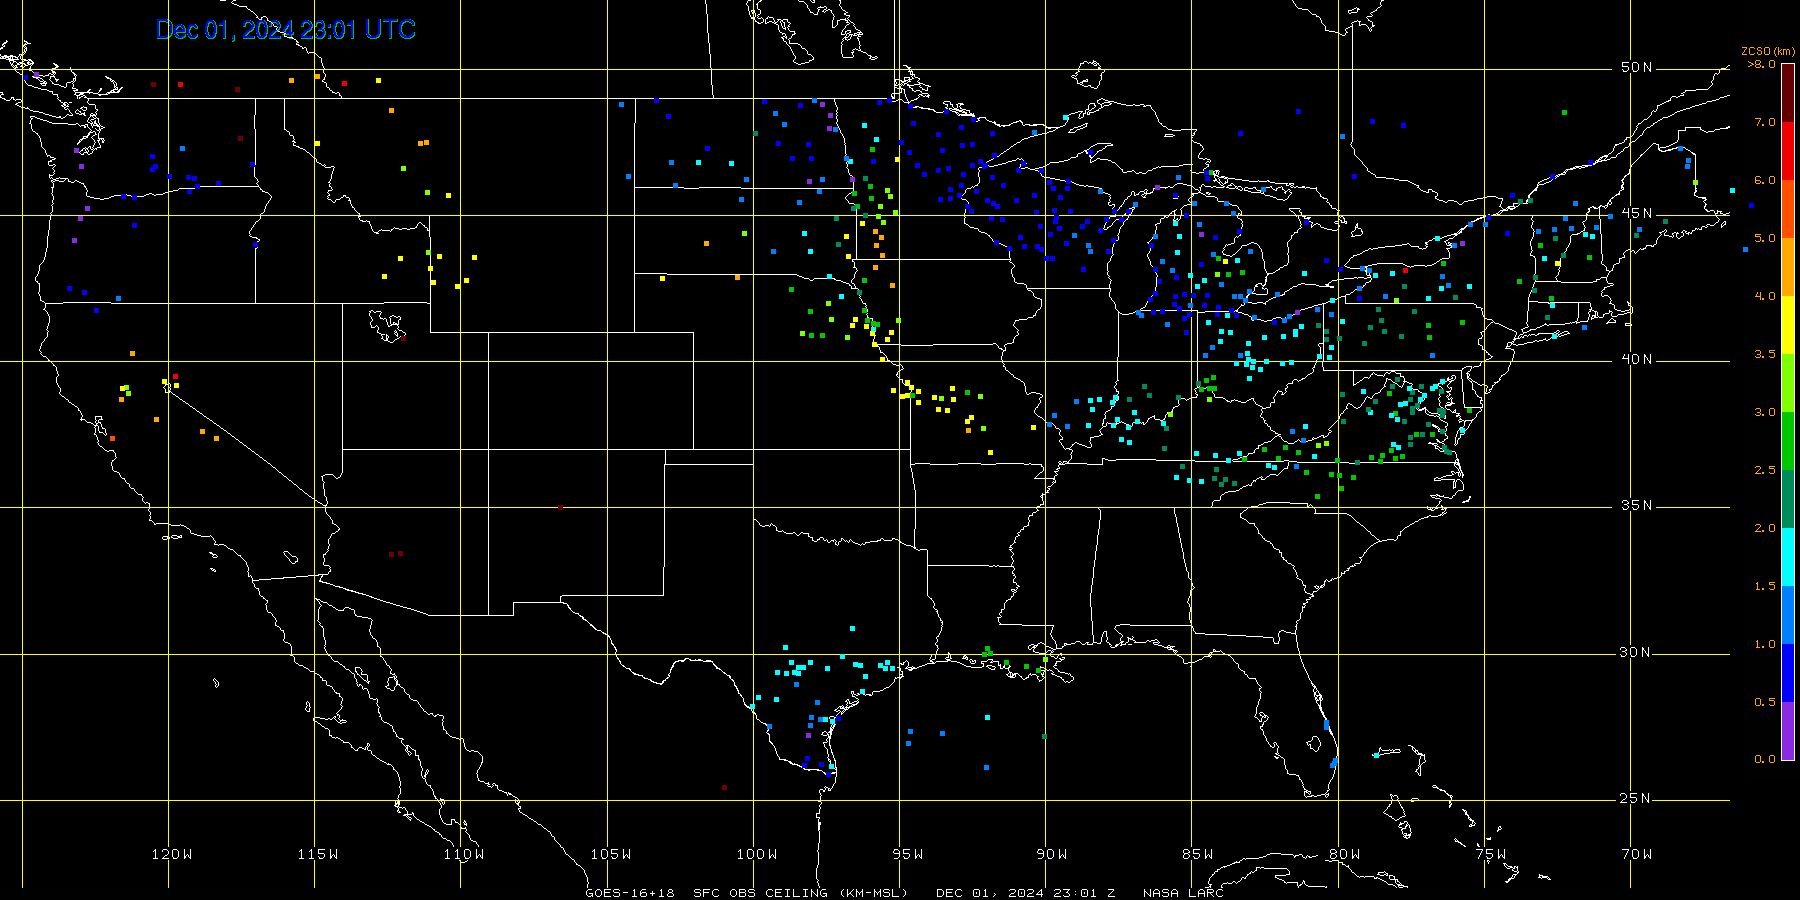The width and height of the screenshot is (1800, 900).
Task: Click the 7.0 legend value
Action: click(x=1765, y=122)
